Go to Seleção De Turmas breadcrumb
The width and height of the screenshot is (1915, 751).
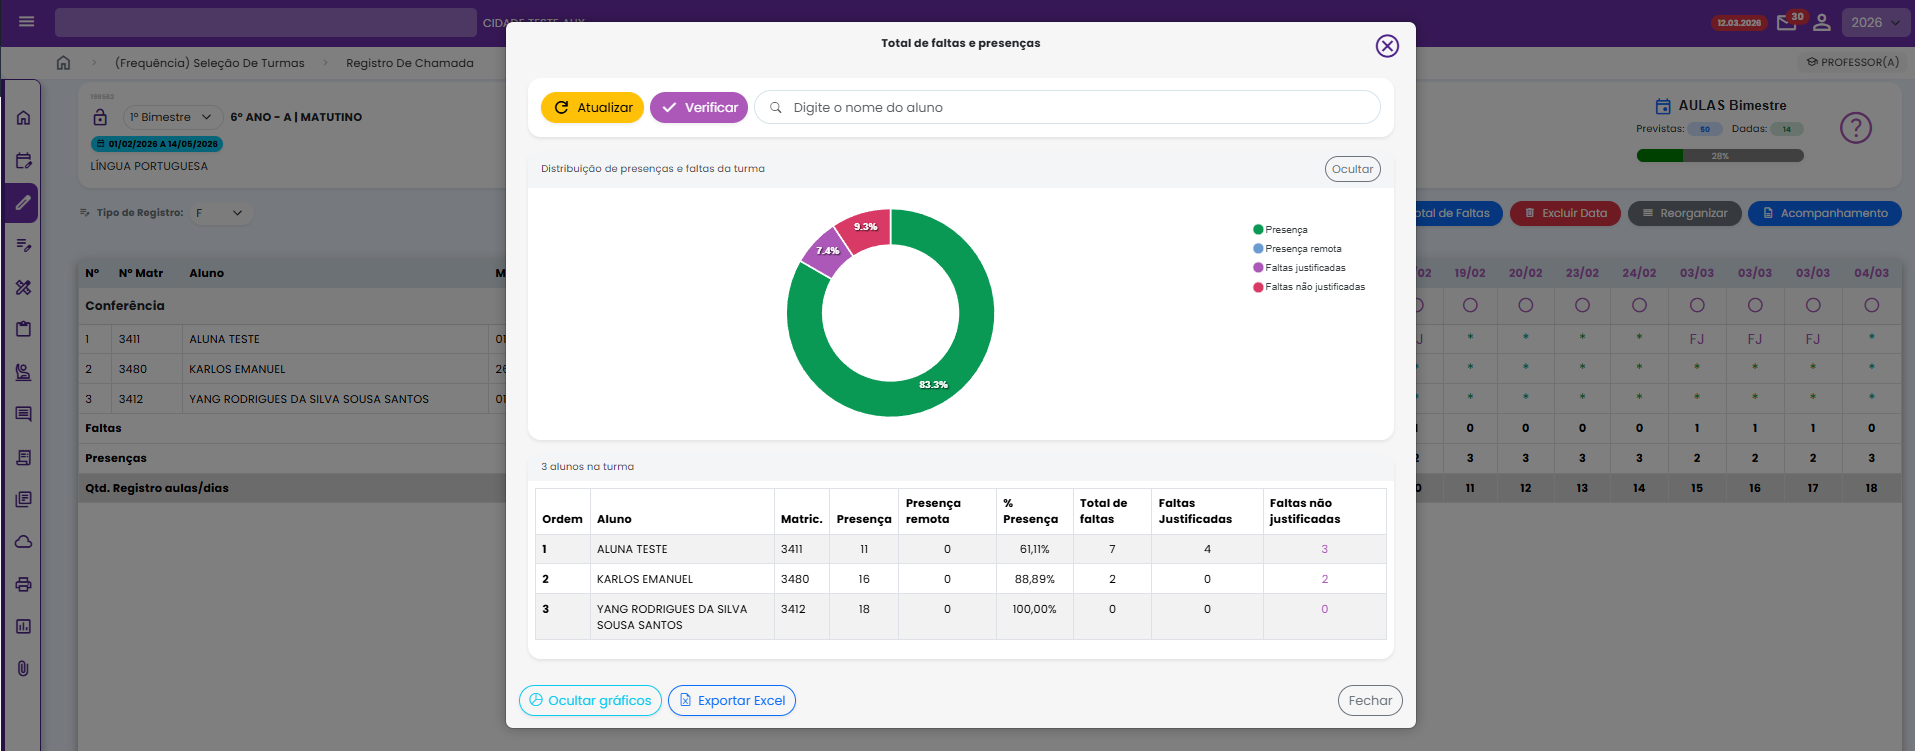(x=209, y=63)
